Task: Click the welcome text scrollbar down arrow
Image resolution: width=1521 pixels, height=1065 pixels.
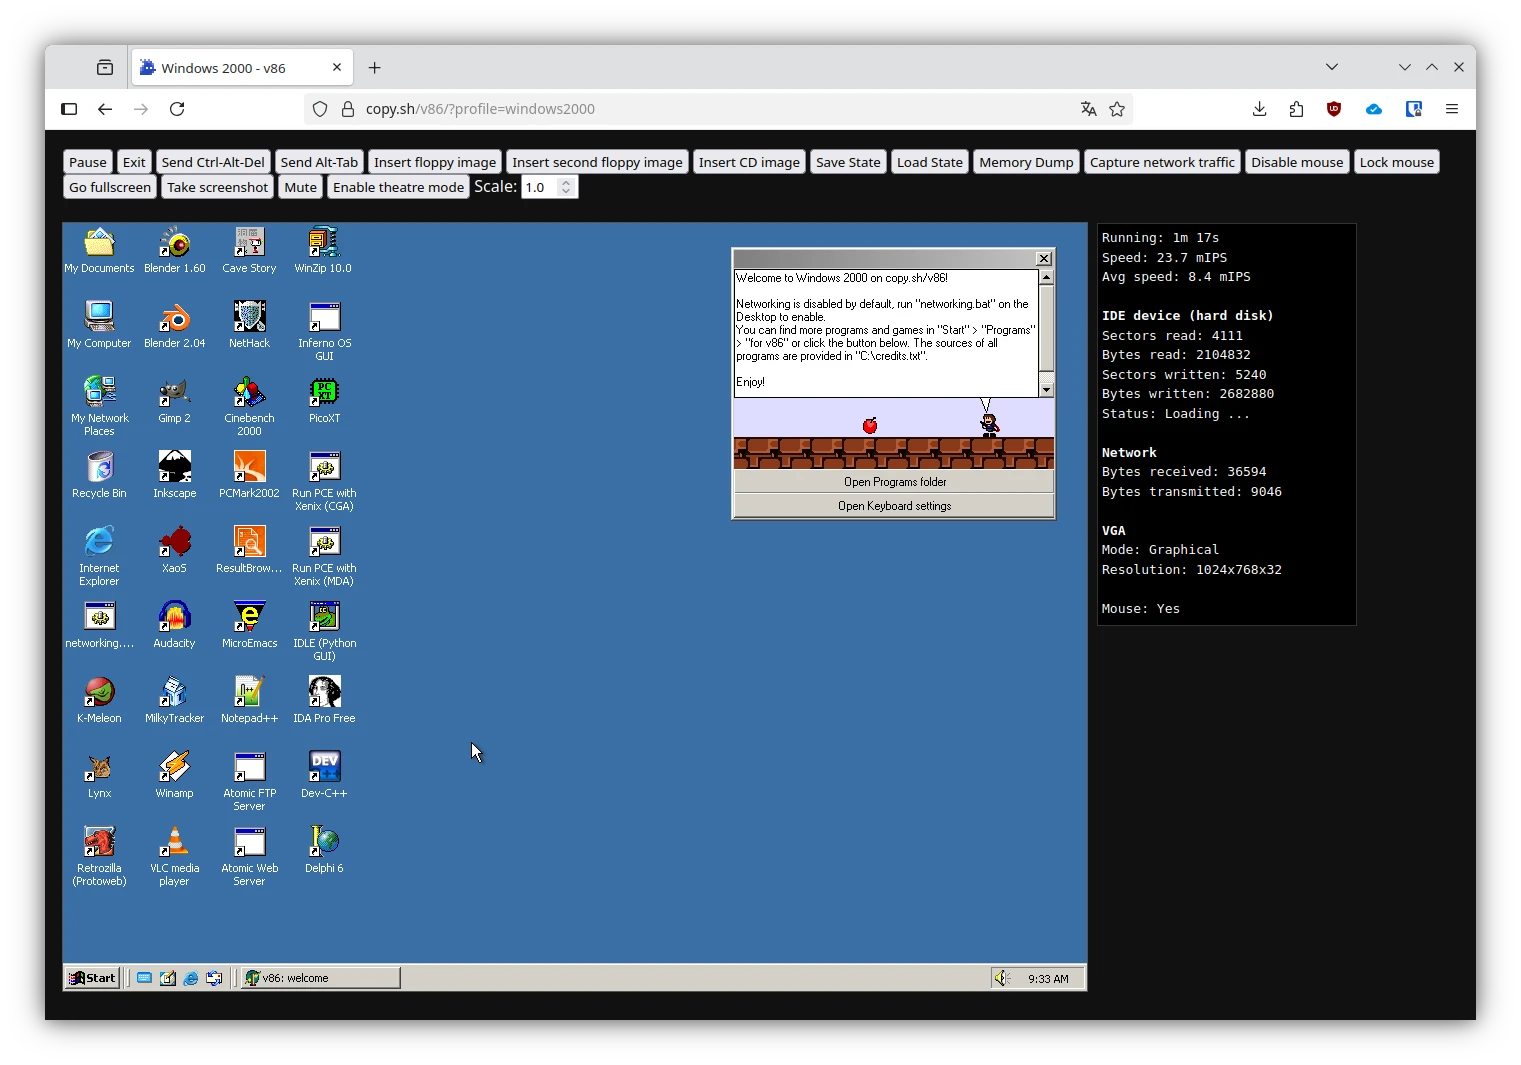Action: point(1046,390)
